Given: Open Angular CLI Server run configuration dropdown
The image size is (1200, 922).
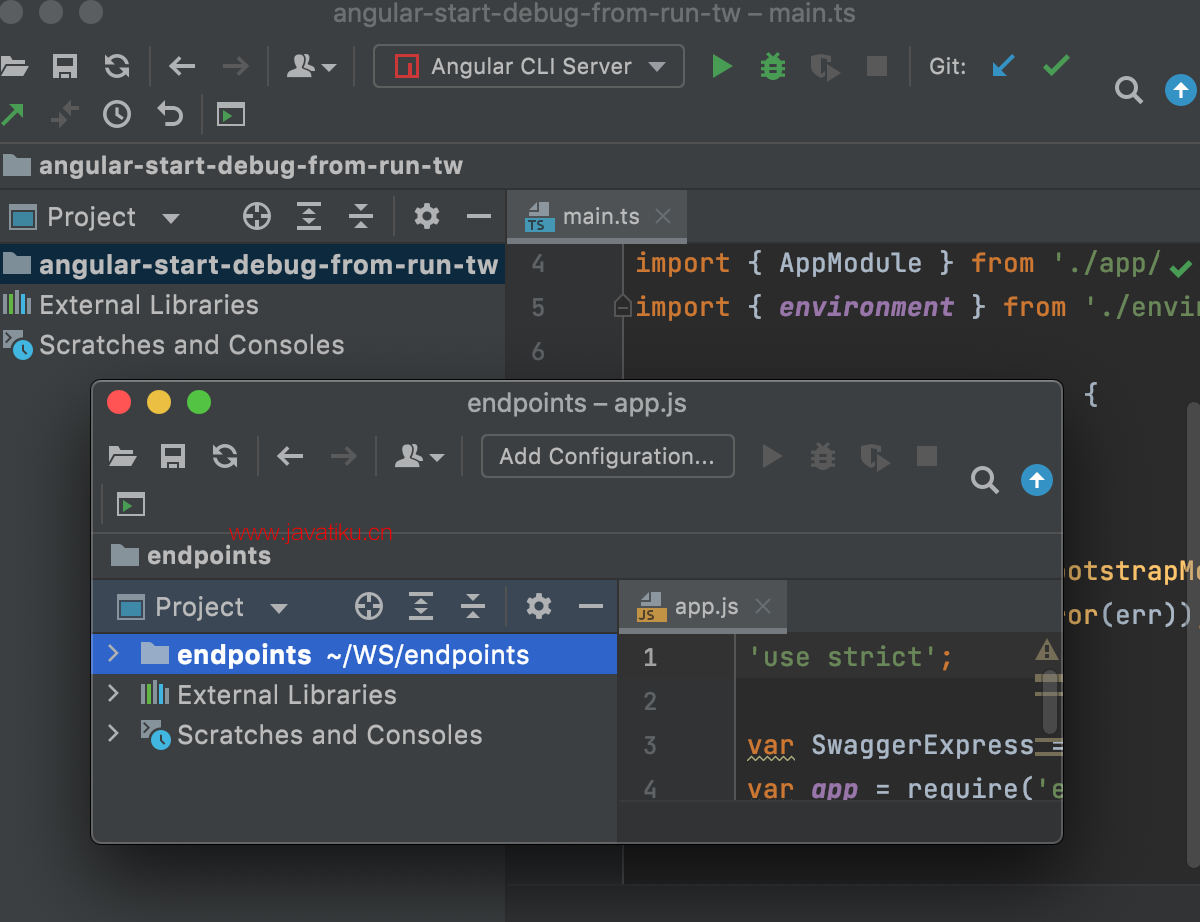Looking at the screenshot, I should [x=529, y=67].
